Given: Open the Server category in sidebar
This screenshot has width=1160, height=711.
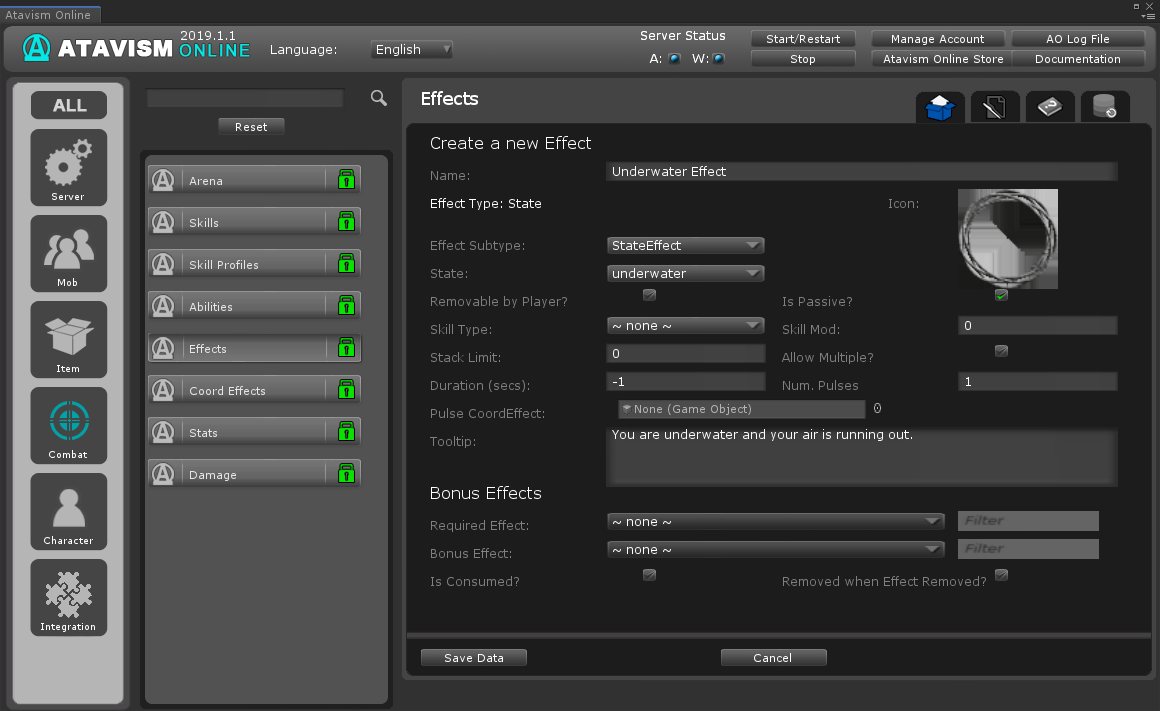Looking at the screenshot, I should (68, 166).
